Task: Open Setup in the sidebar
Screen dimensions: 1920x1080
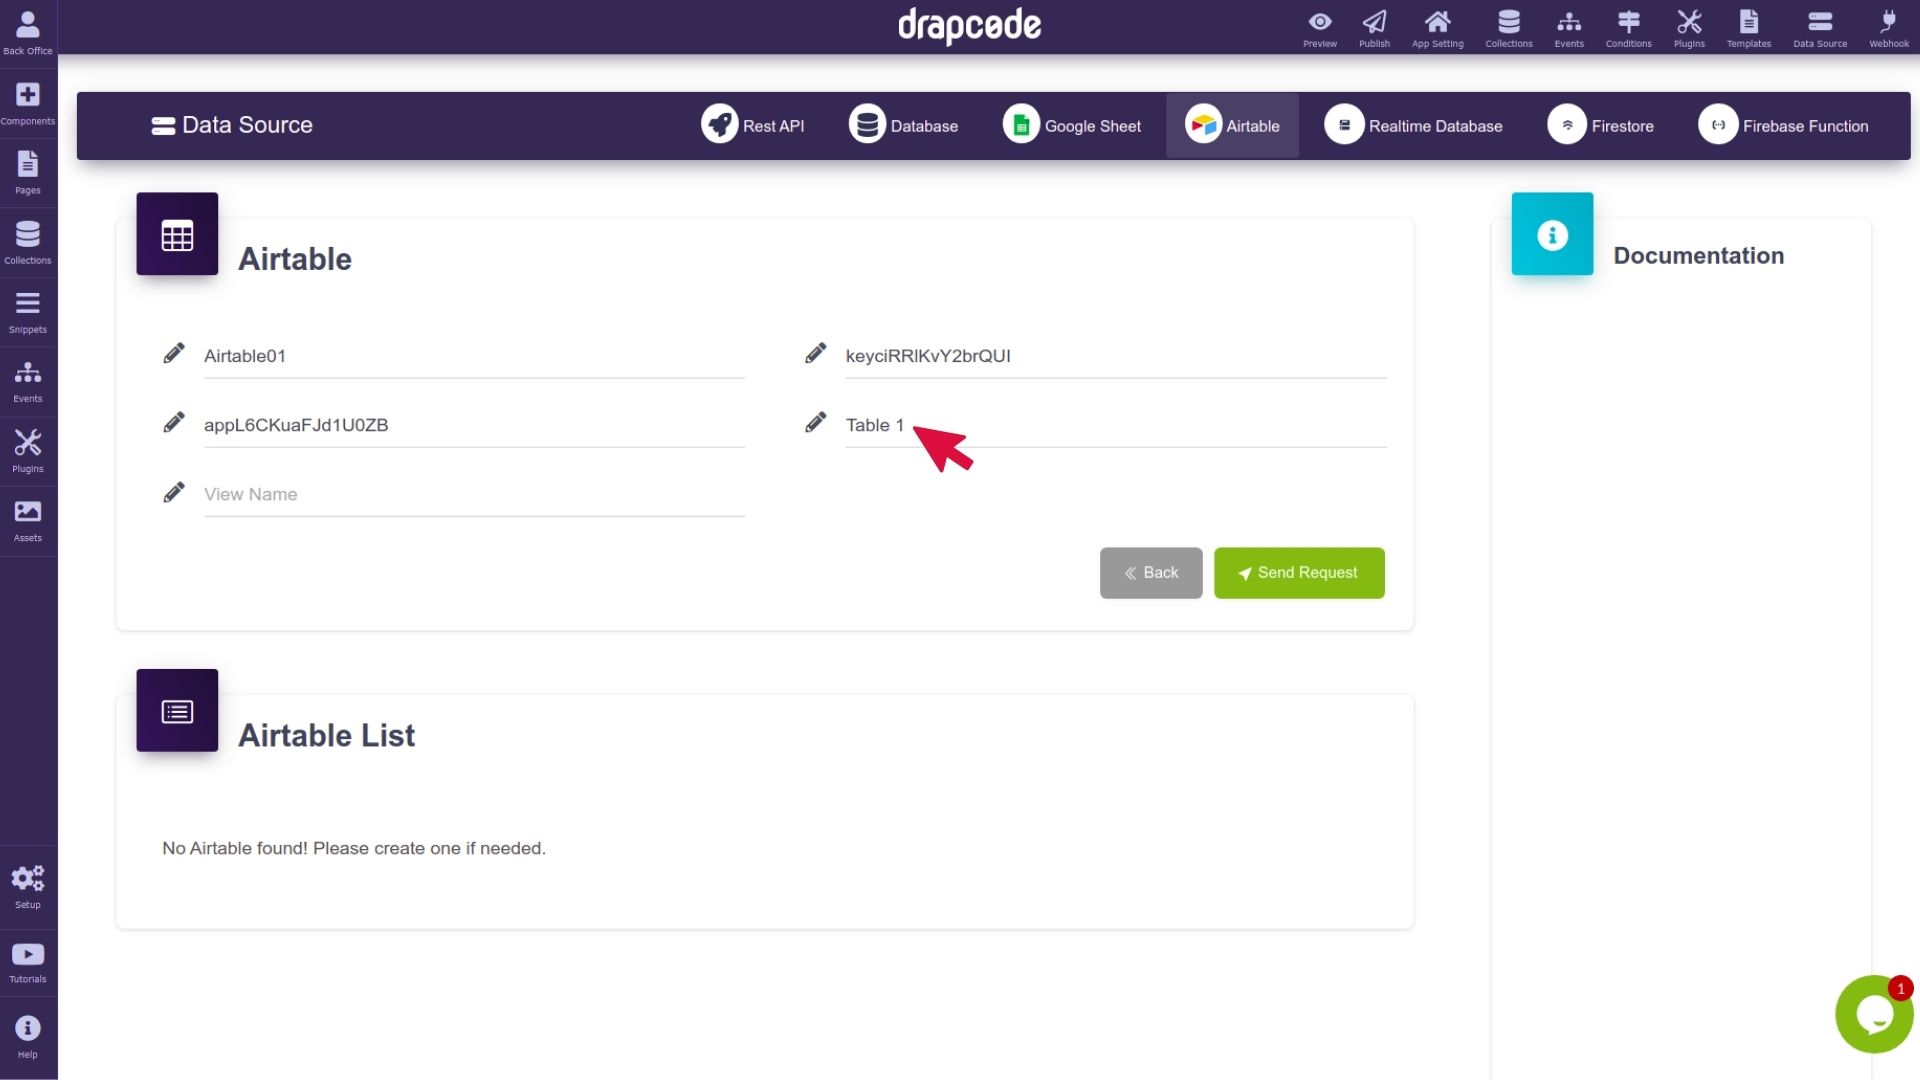Action: [28, 887]
